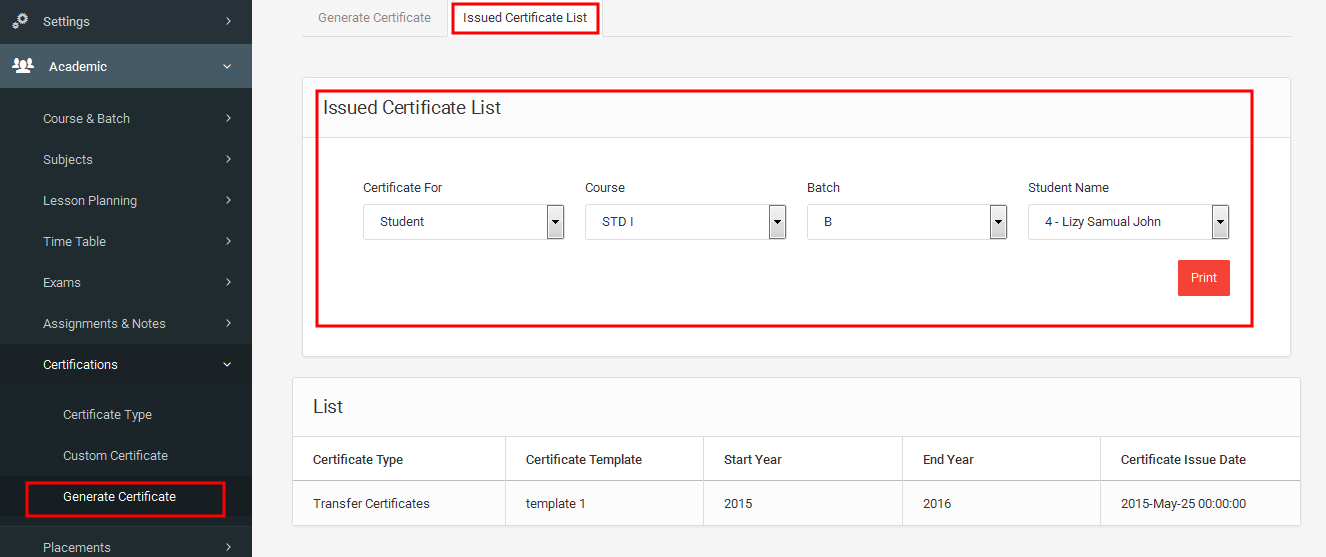The width and height of the screenshot is (1326, 557).
Task: Click the red Print button
Action: 1204,278
